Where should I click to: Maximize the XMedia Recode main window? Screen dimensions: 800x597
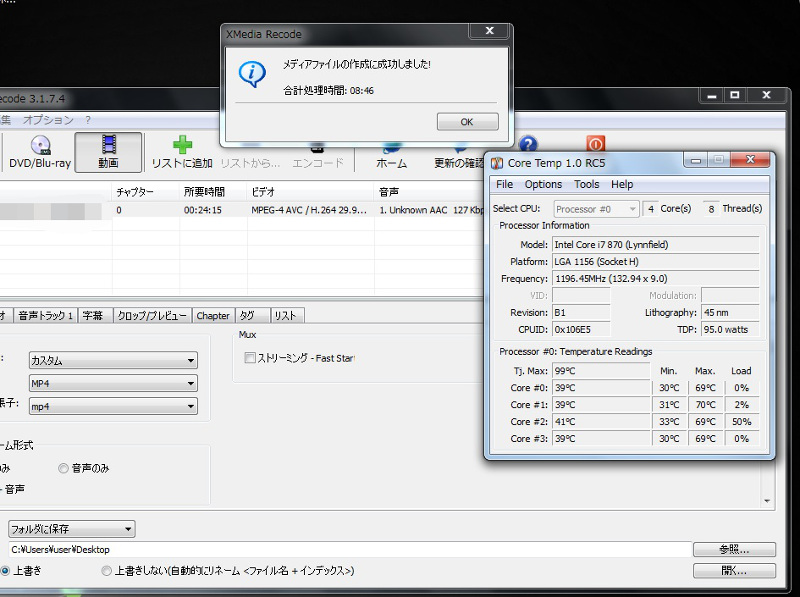[735, 95]
